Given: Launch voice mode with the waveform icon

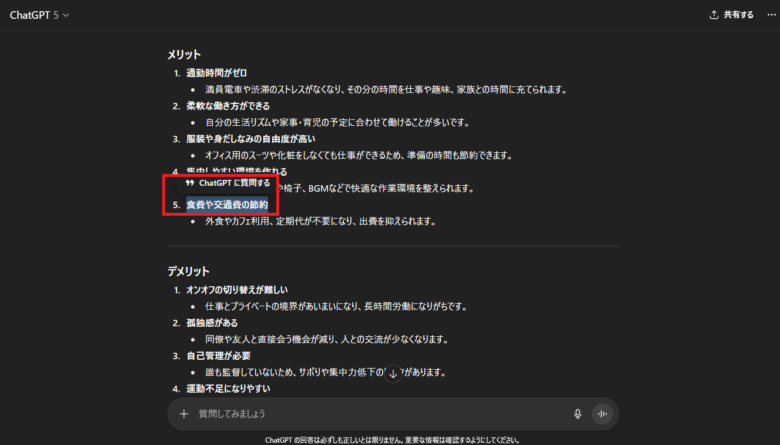Looking at the screenshot, I should [602, 414].
